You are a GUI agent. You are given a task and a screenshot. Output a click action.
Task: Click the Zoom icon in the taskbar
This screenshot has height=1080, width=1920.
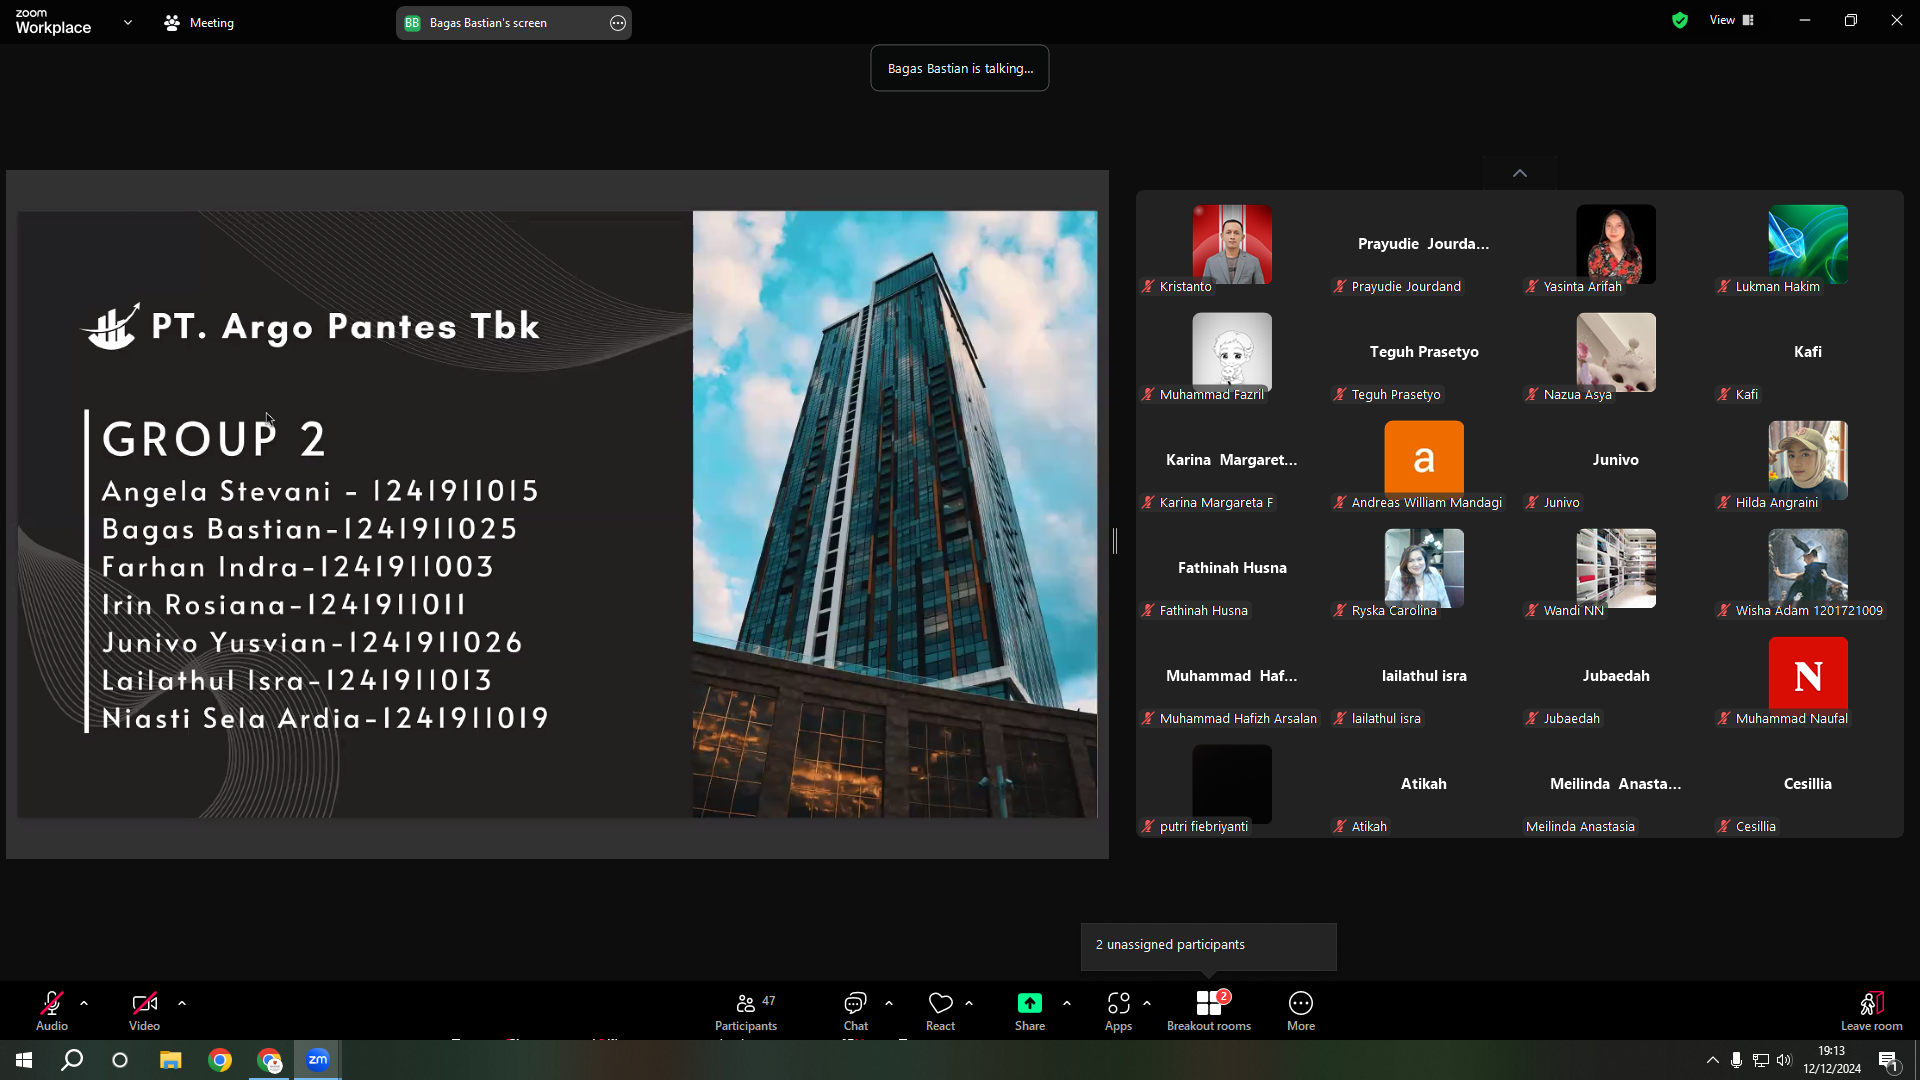(x=318, y=1060)
